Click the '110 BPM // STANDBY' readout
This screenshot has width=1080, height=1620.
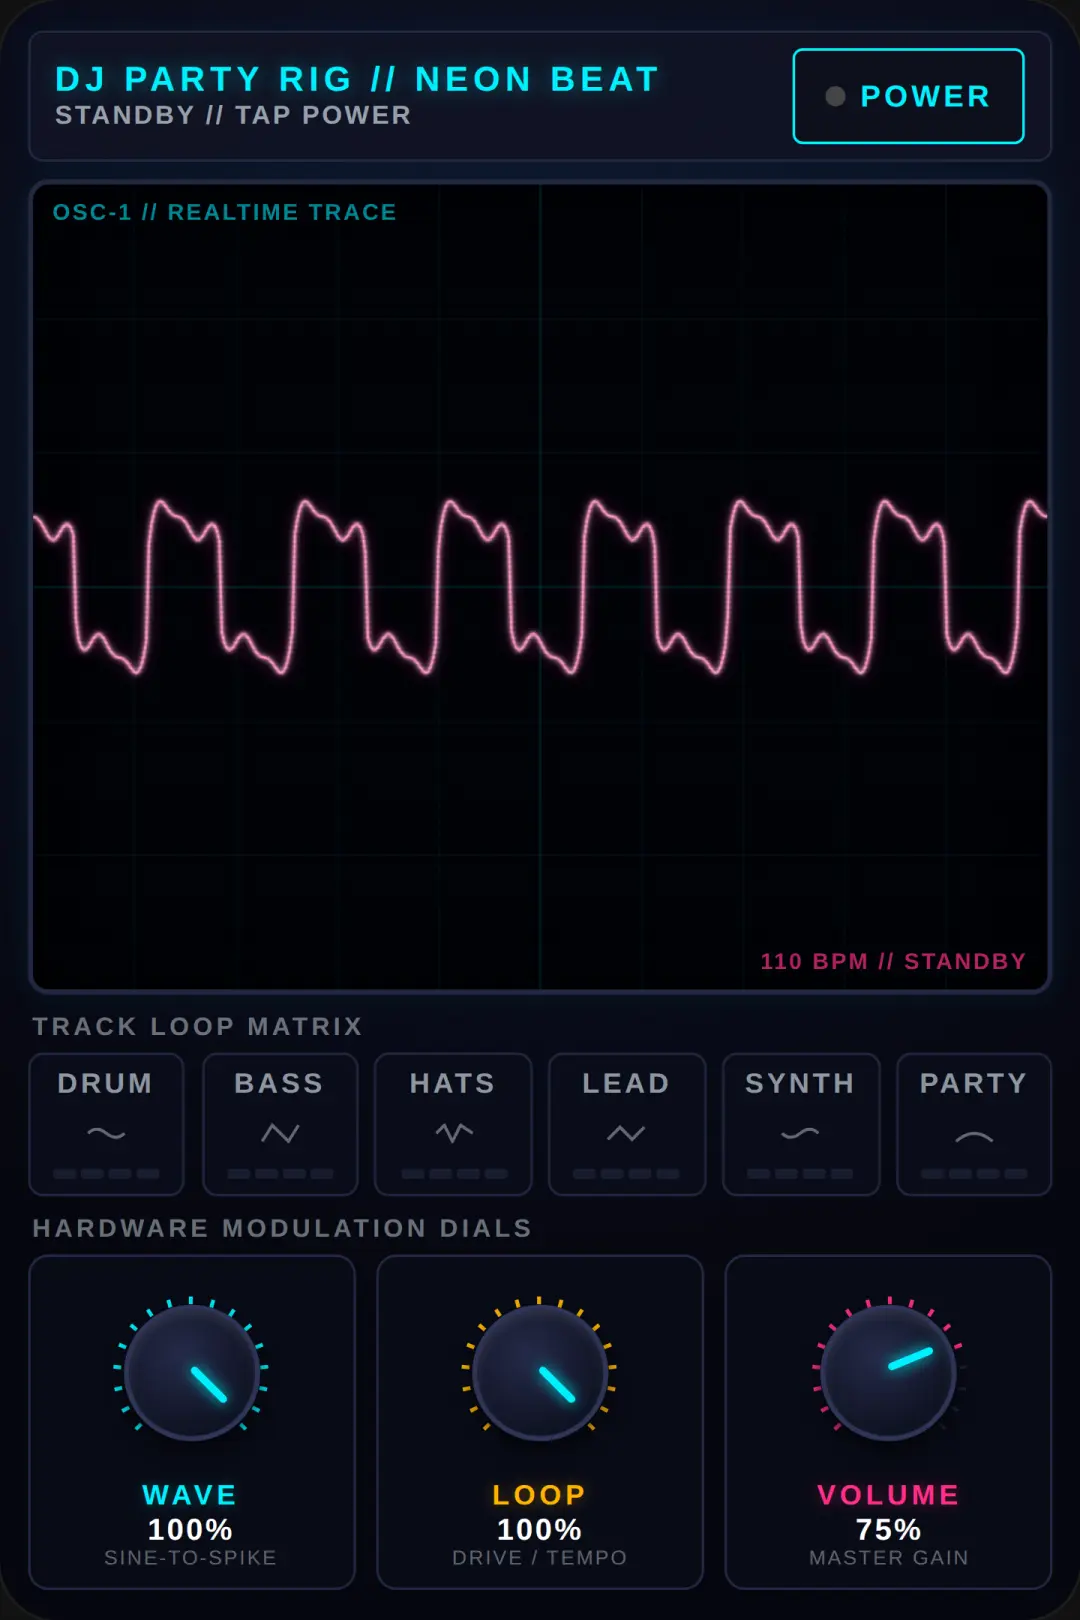[893, 961]
